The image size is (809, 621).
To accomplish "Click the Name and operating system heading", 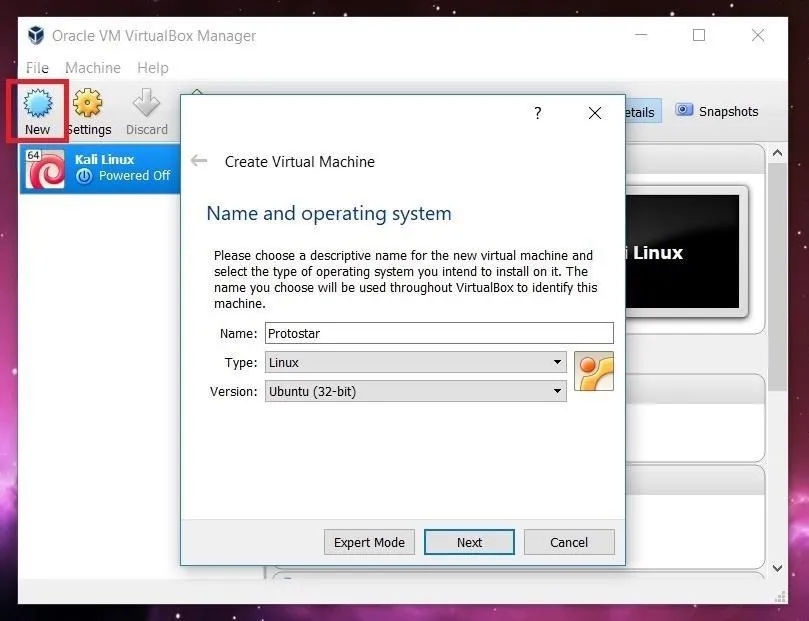I will click(329, 214).
